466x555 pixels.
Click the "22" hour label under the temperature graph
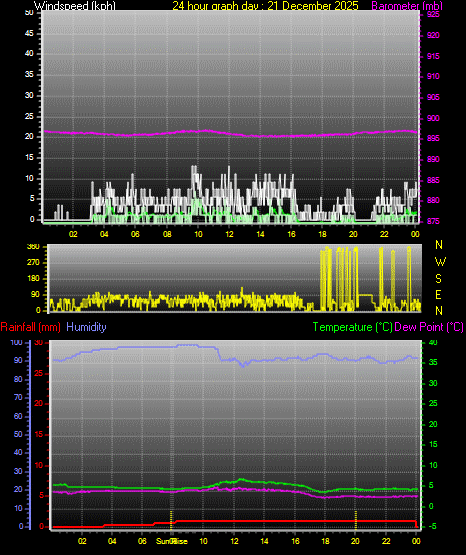pyautogui.click(x=386, y=541)
